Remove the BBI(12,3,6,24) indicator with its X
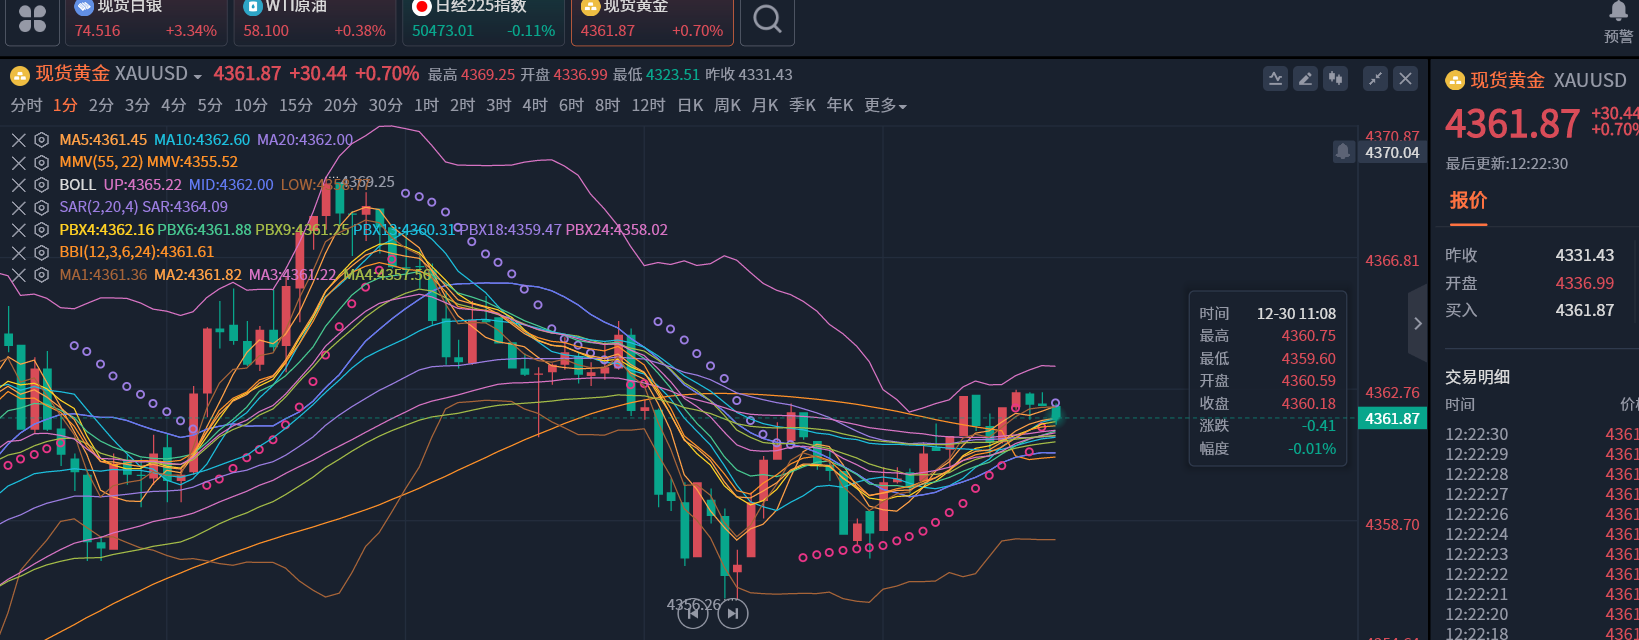1639x640 pixels. click(18, 253)
